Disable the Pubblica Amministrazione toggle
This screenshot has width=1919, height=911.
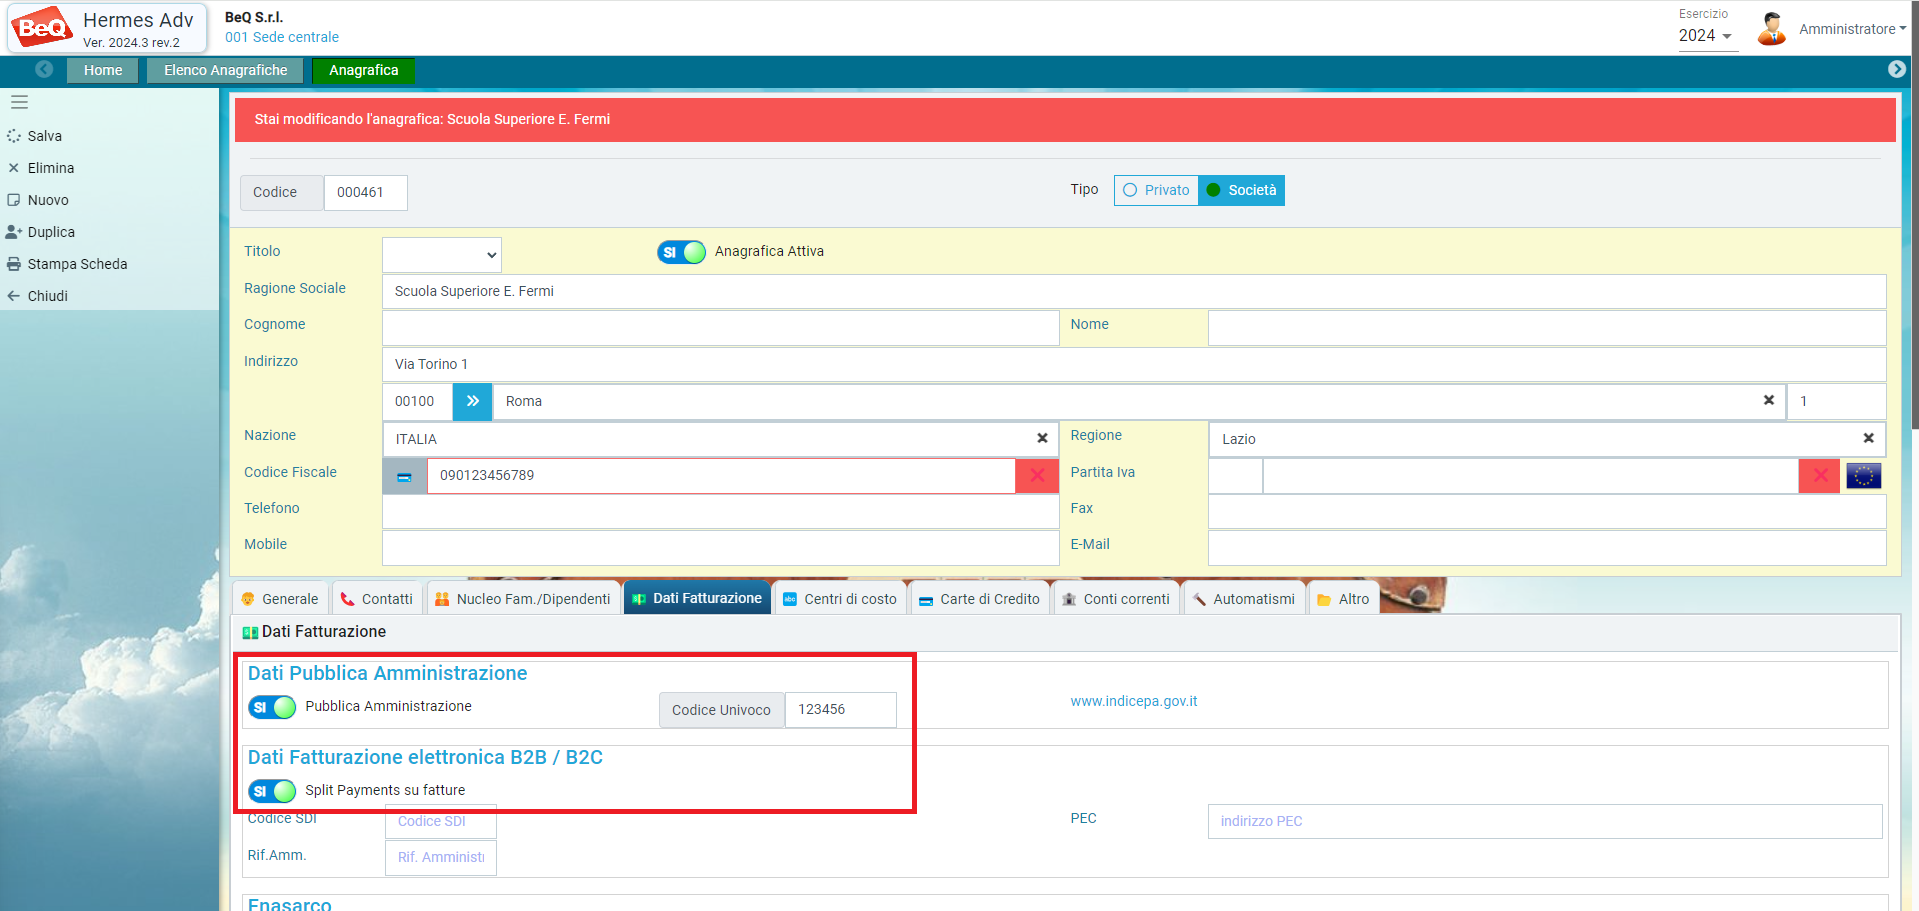point(272,707)
